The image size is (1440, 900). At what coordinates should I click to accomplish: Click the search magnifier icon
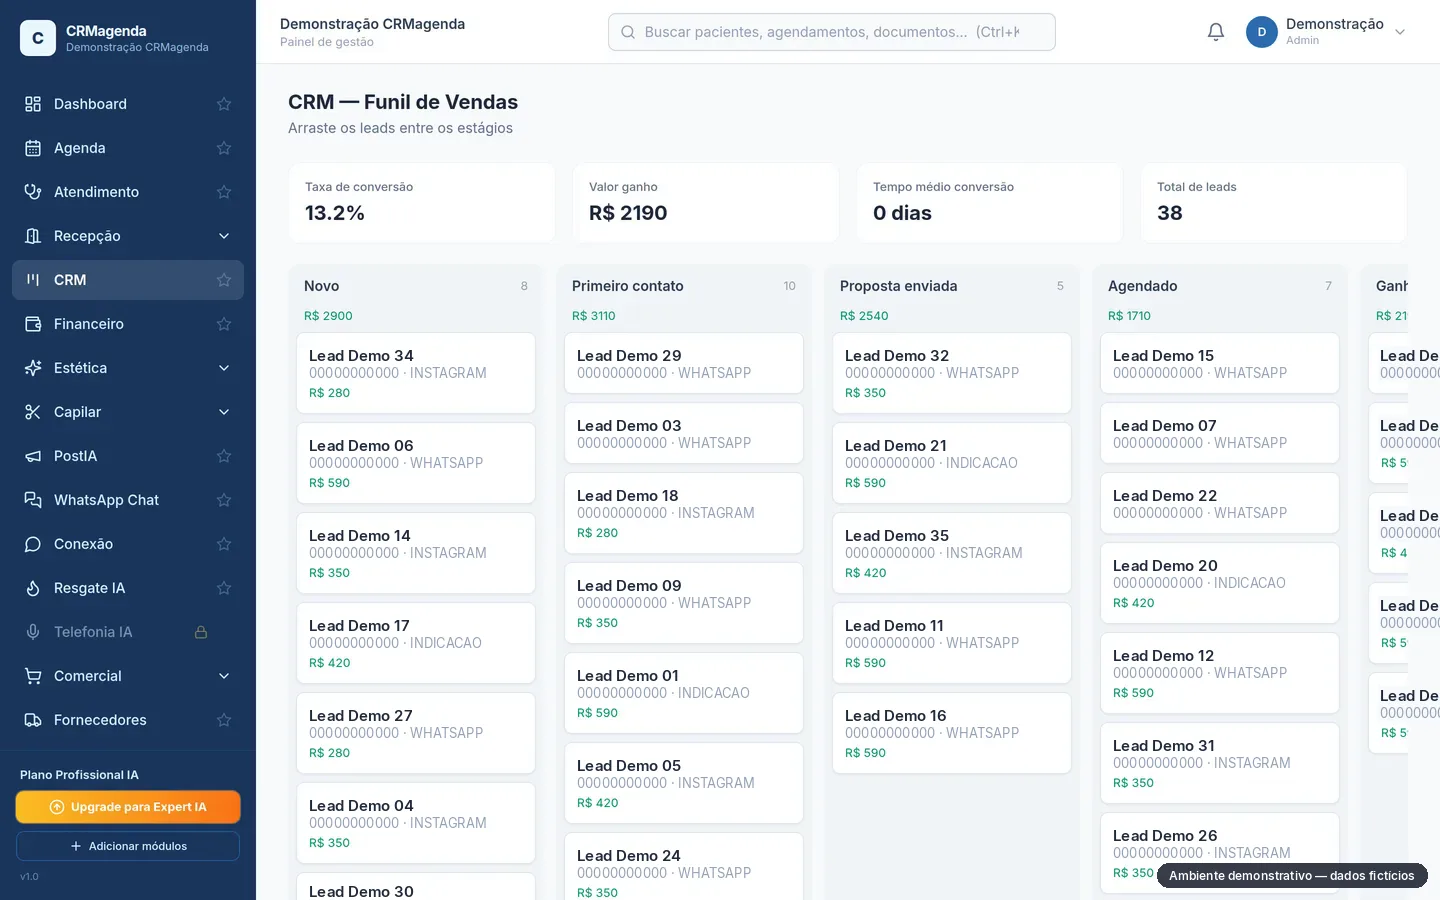pos(628,32)
